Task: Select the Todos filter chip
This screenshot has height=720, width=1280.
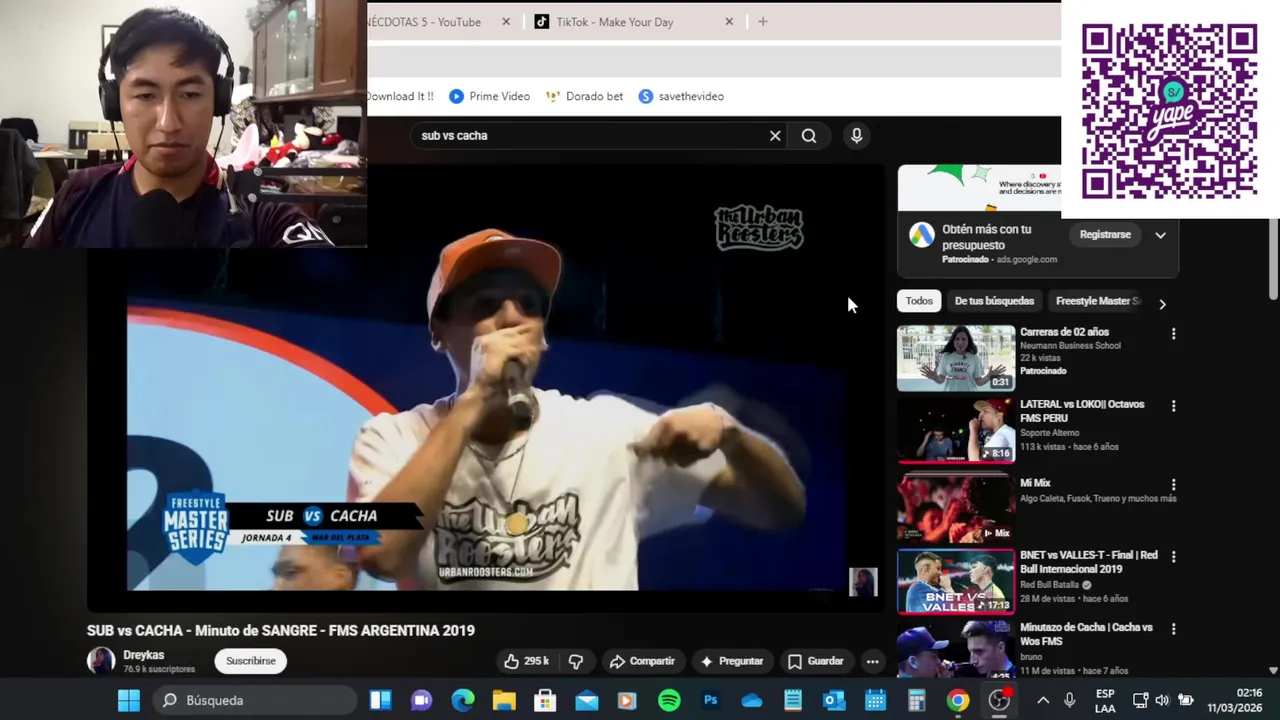Action: tap(919, 301)
